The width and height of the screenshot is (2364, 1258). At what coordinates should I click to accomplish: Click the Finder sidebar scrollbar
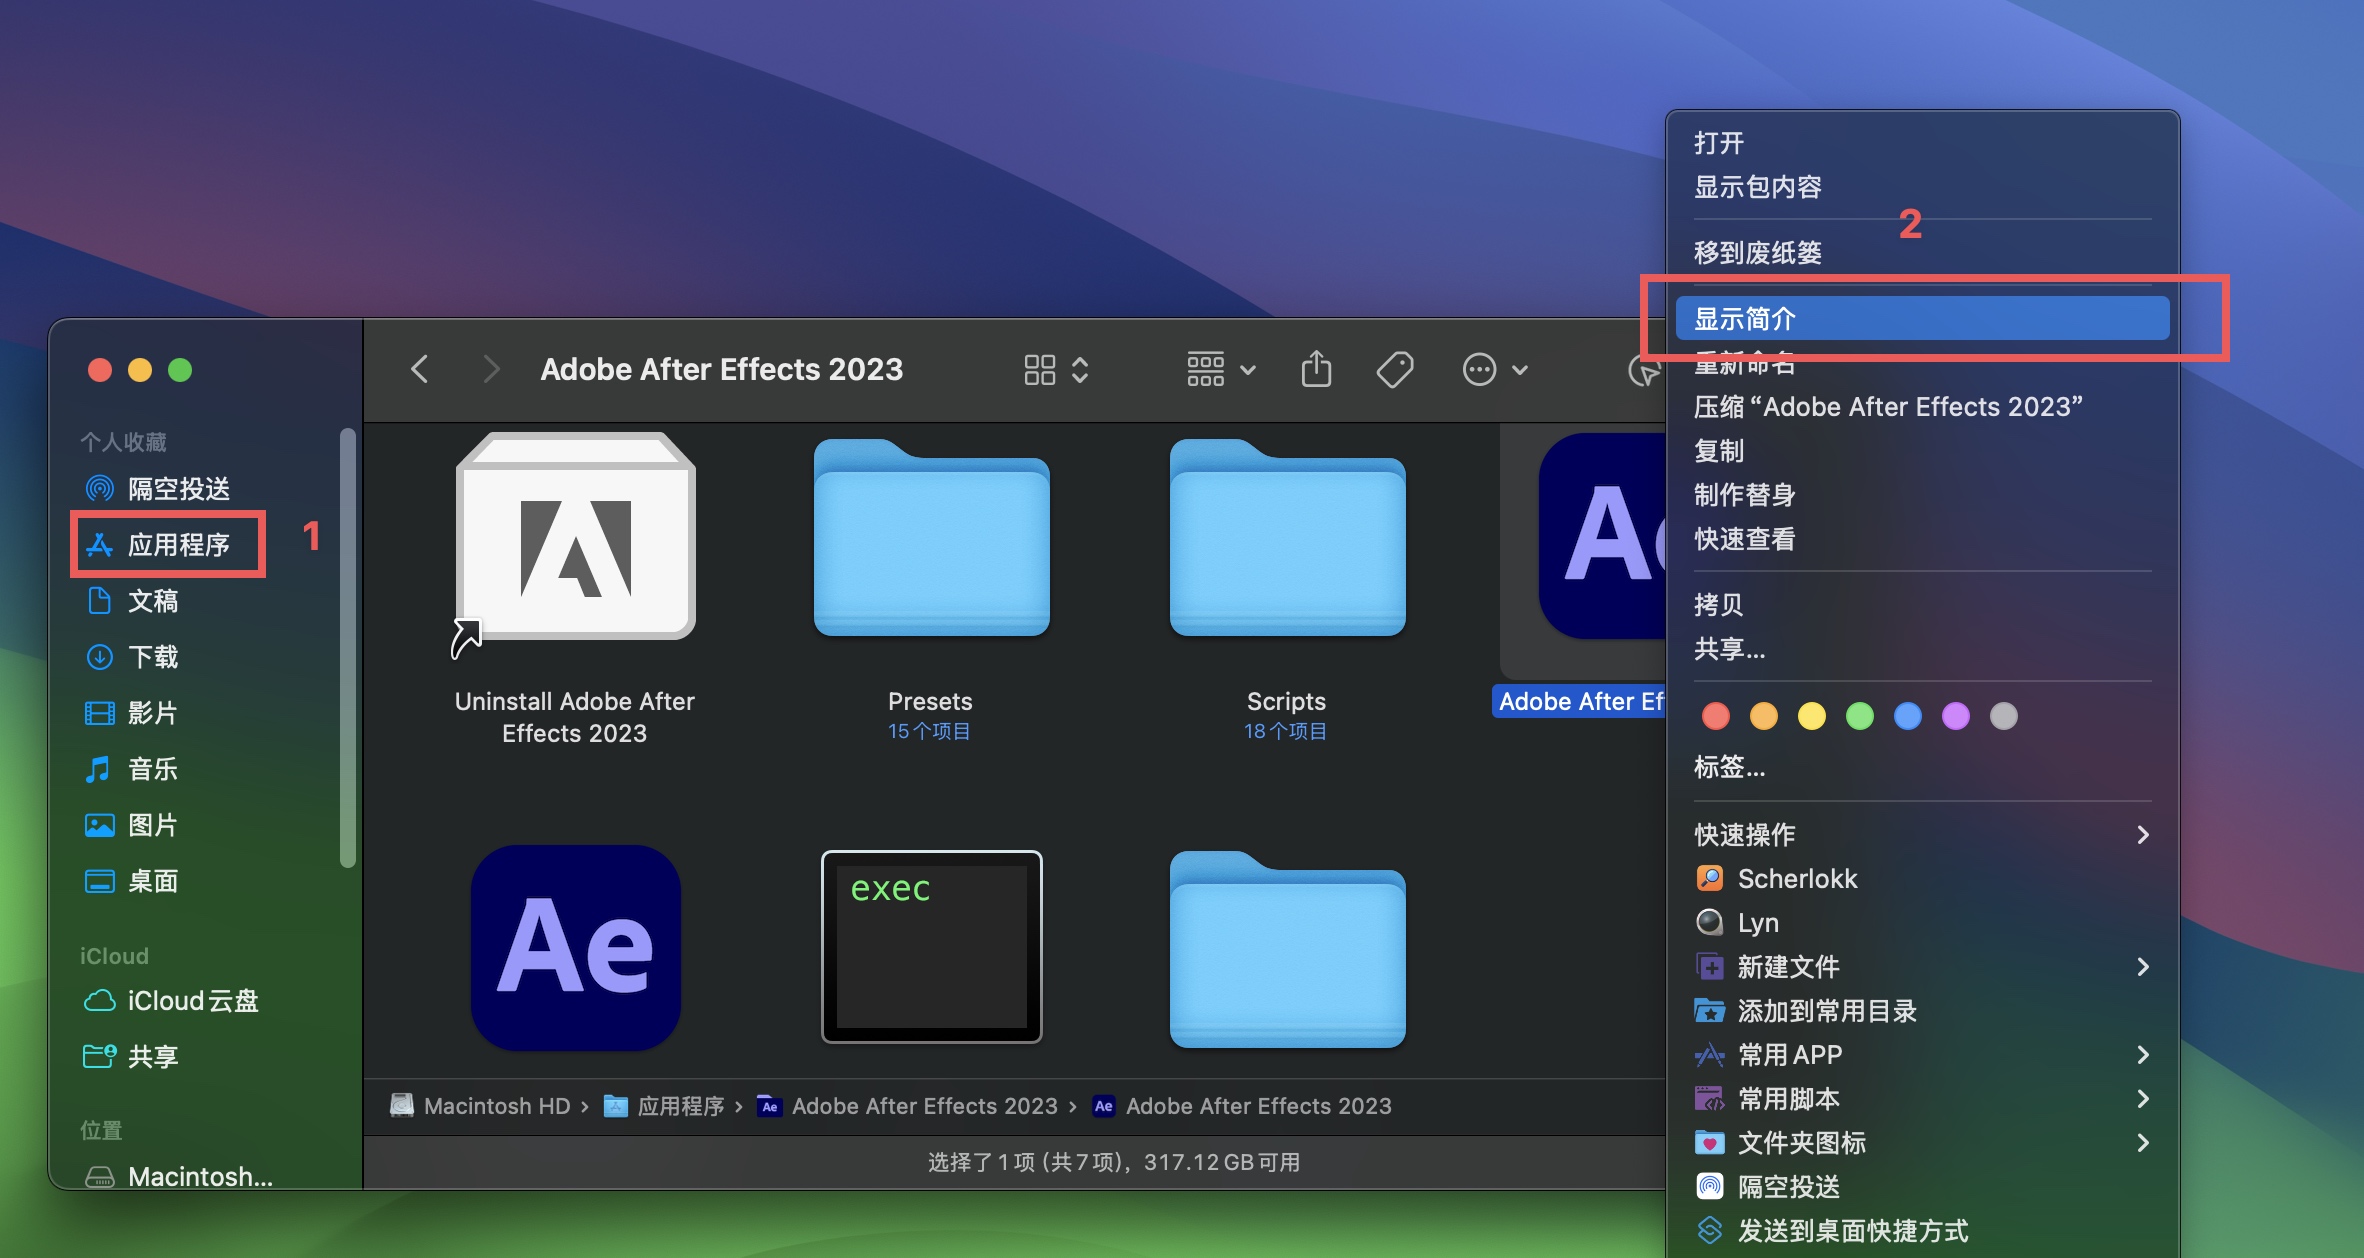click(347, 648)
